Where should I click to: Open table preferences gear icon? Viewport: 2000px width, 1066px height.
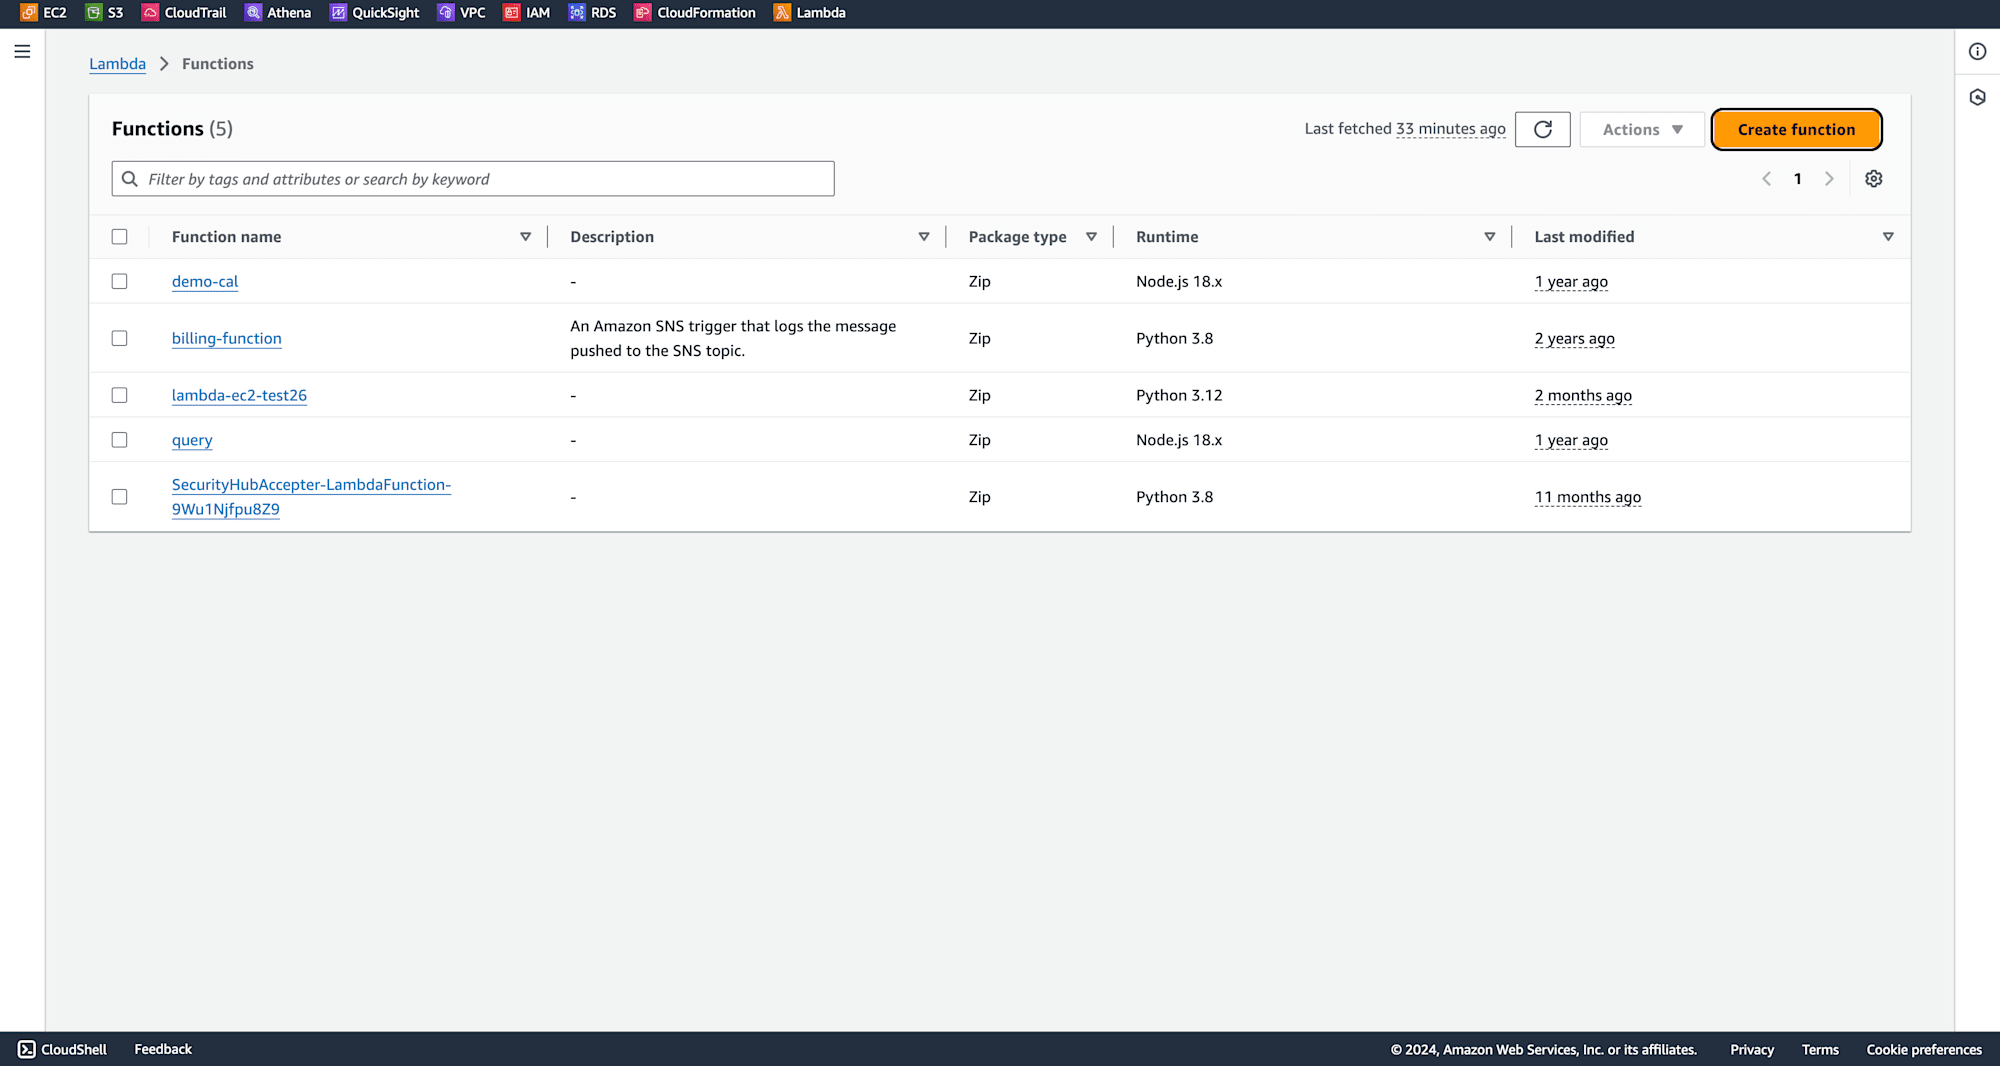point(1873,179)
